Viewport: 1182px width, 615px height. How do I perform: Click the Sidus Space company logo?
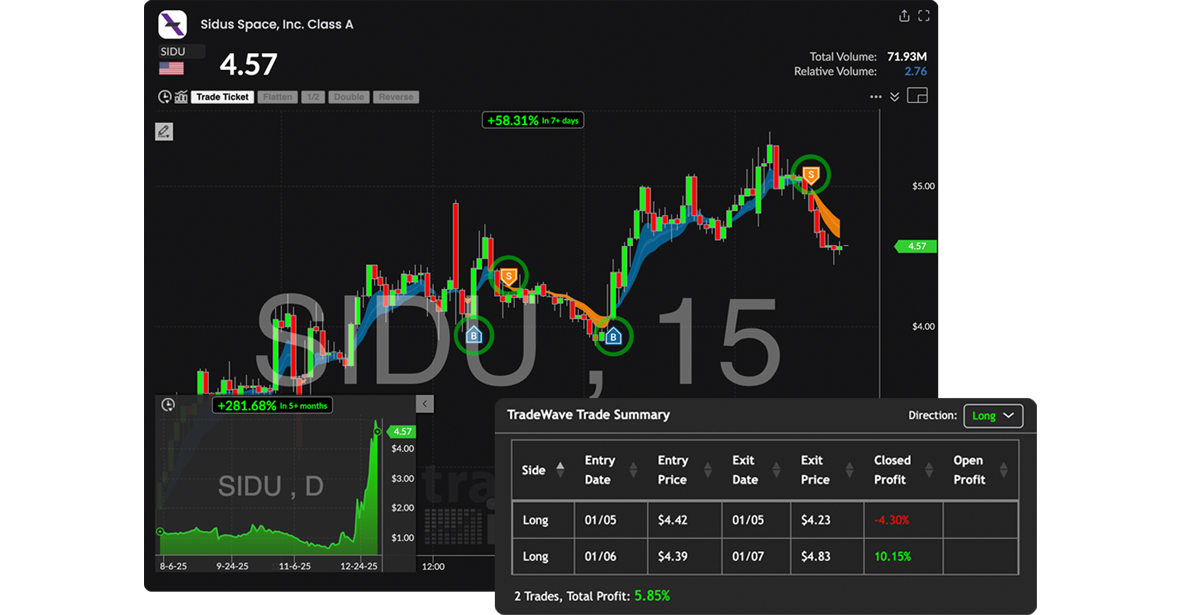pyautogui.click(x=173, y=24)
